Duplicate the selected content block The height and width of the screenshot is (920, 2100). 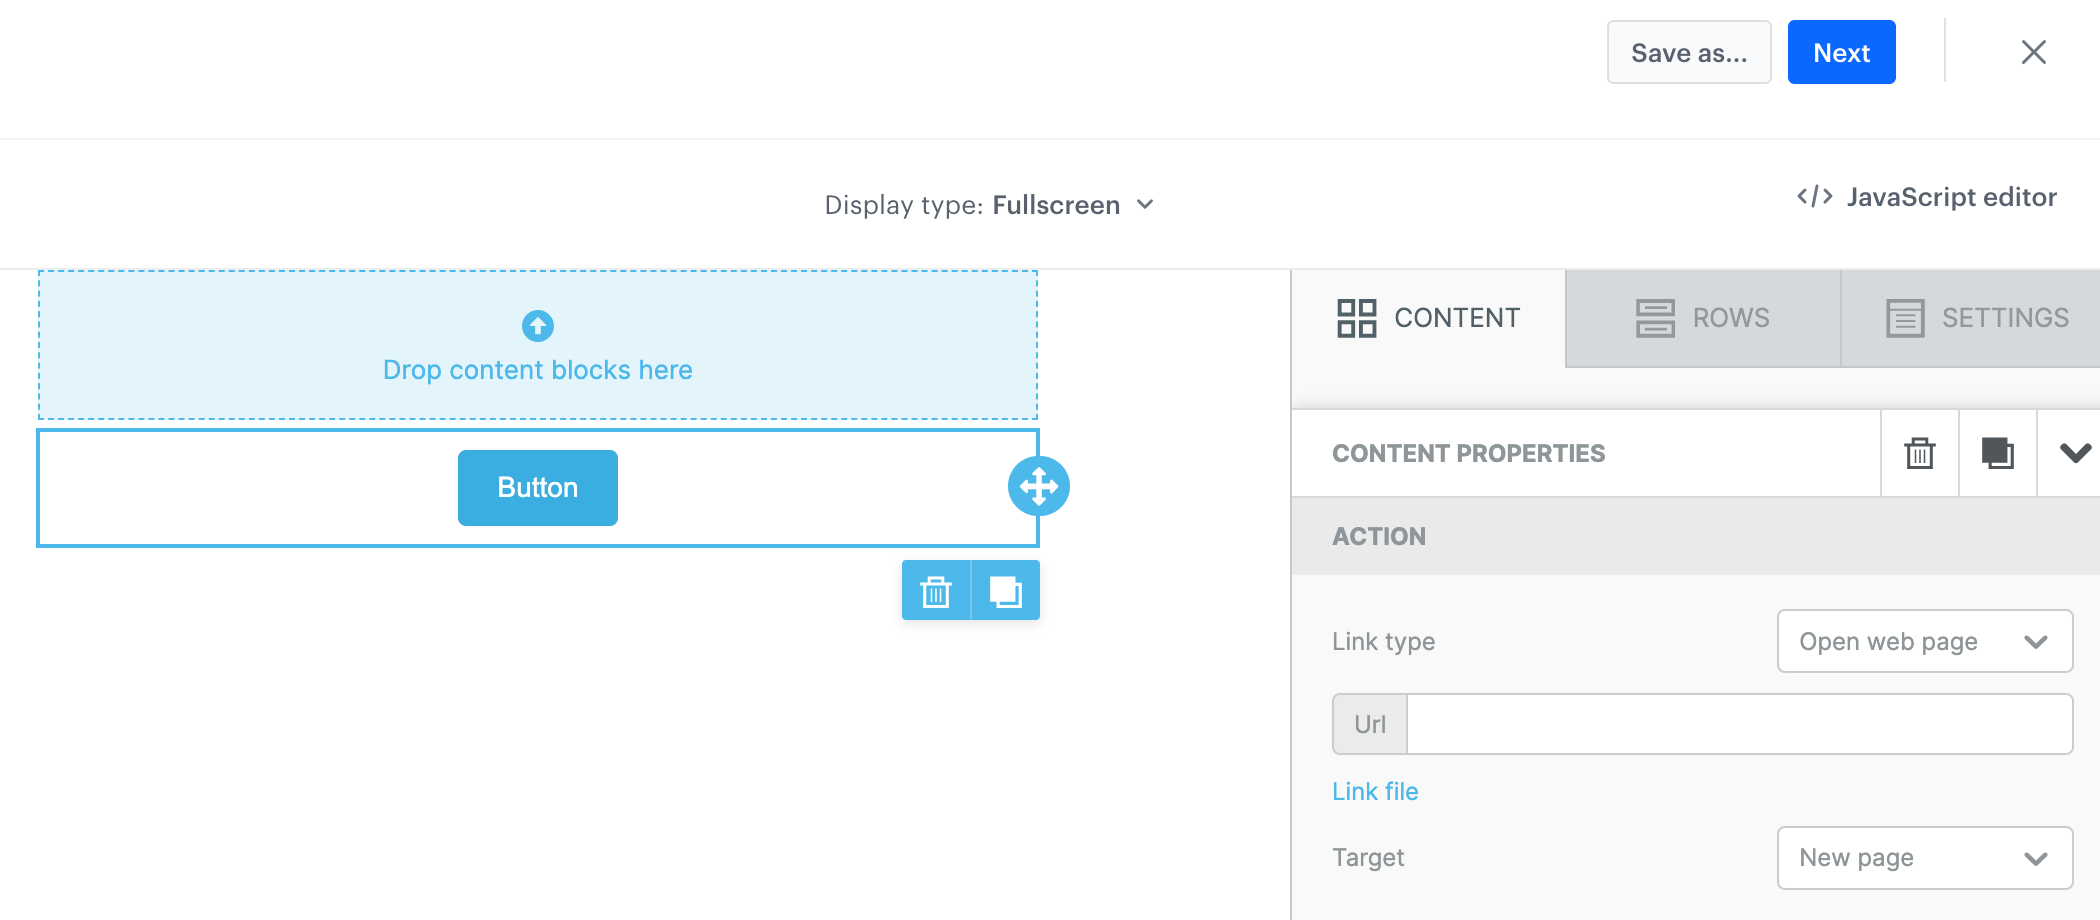1996,454
